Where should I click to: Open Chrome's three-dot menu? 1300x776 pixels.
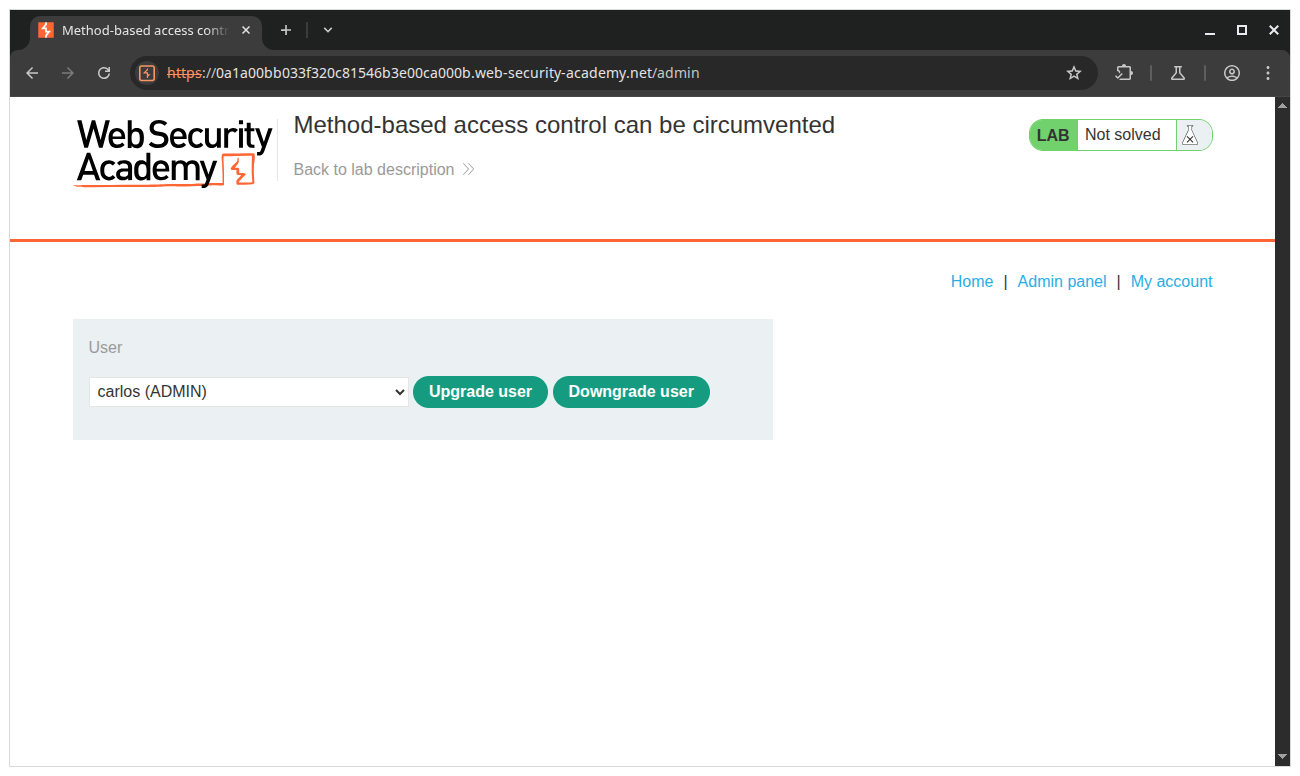(x=1267, y=72)
